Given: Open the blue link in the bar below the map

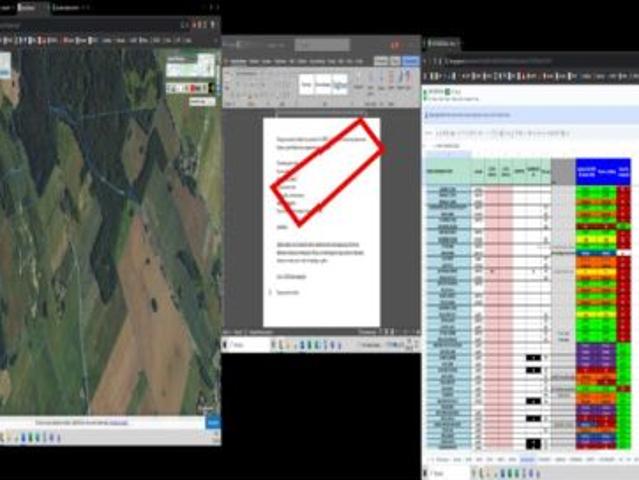Looking at the screenshot, I should click(x=119, y=423).
